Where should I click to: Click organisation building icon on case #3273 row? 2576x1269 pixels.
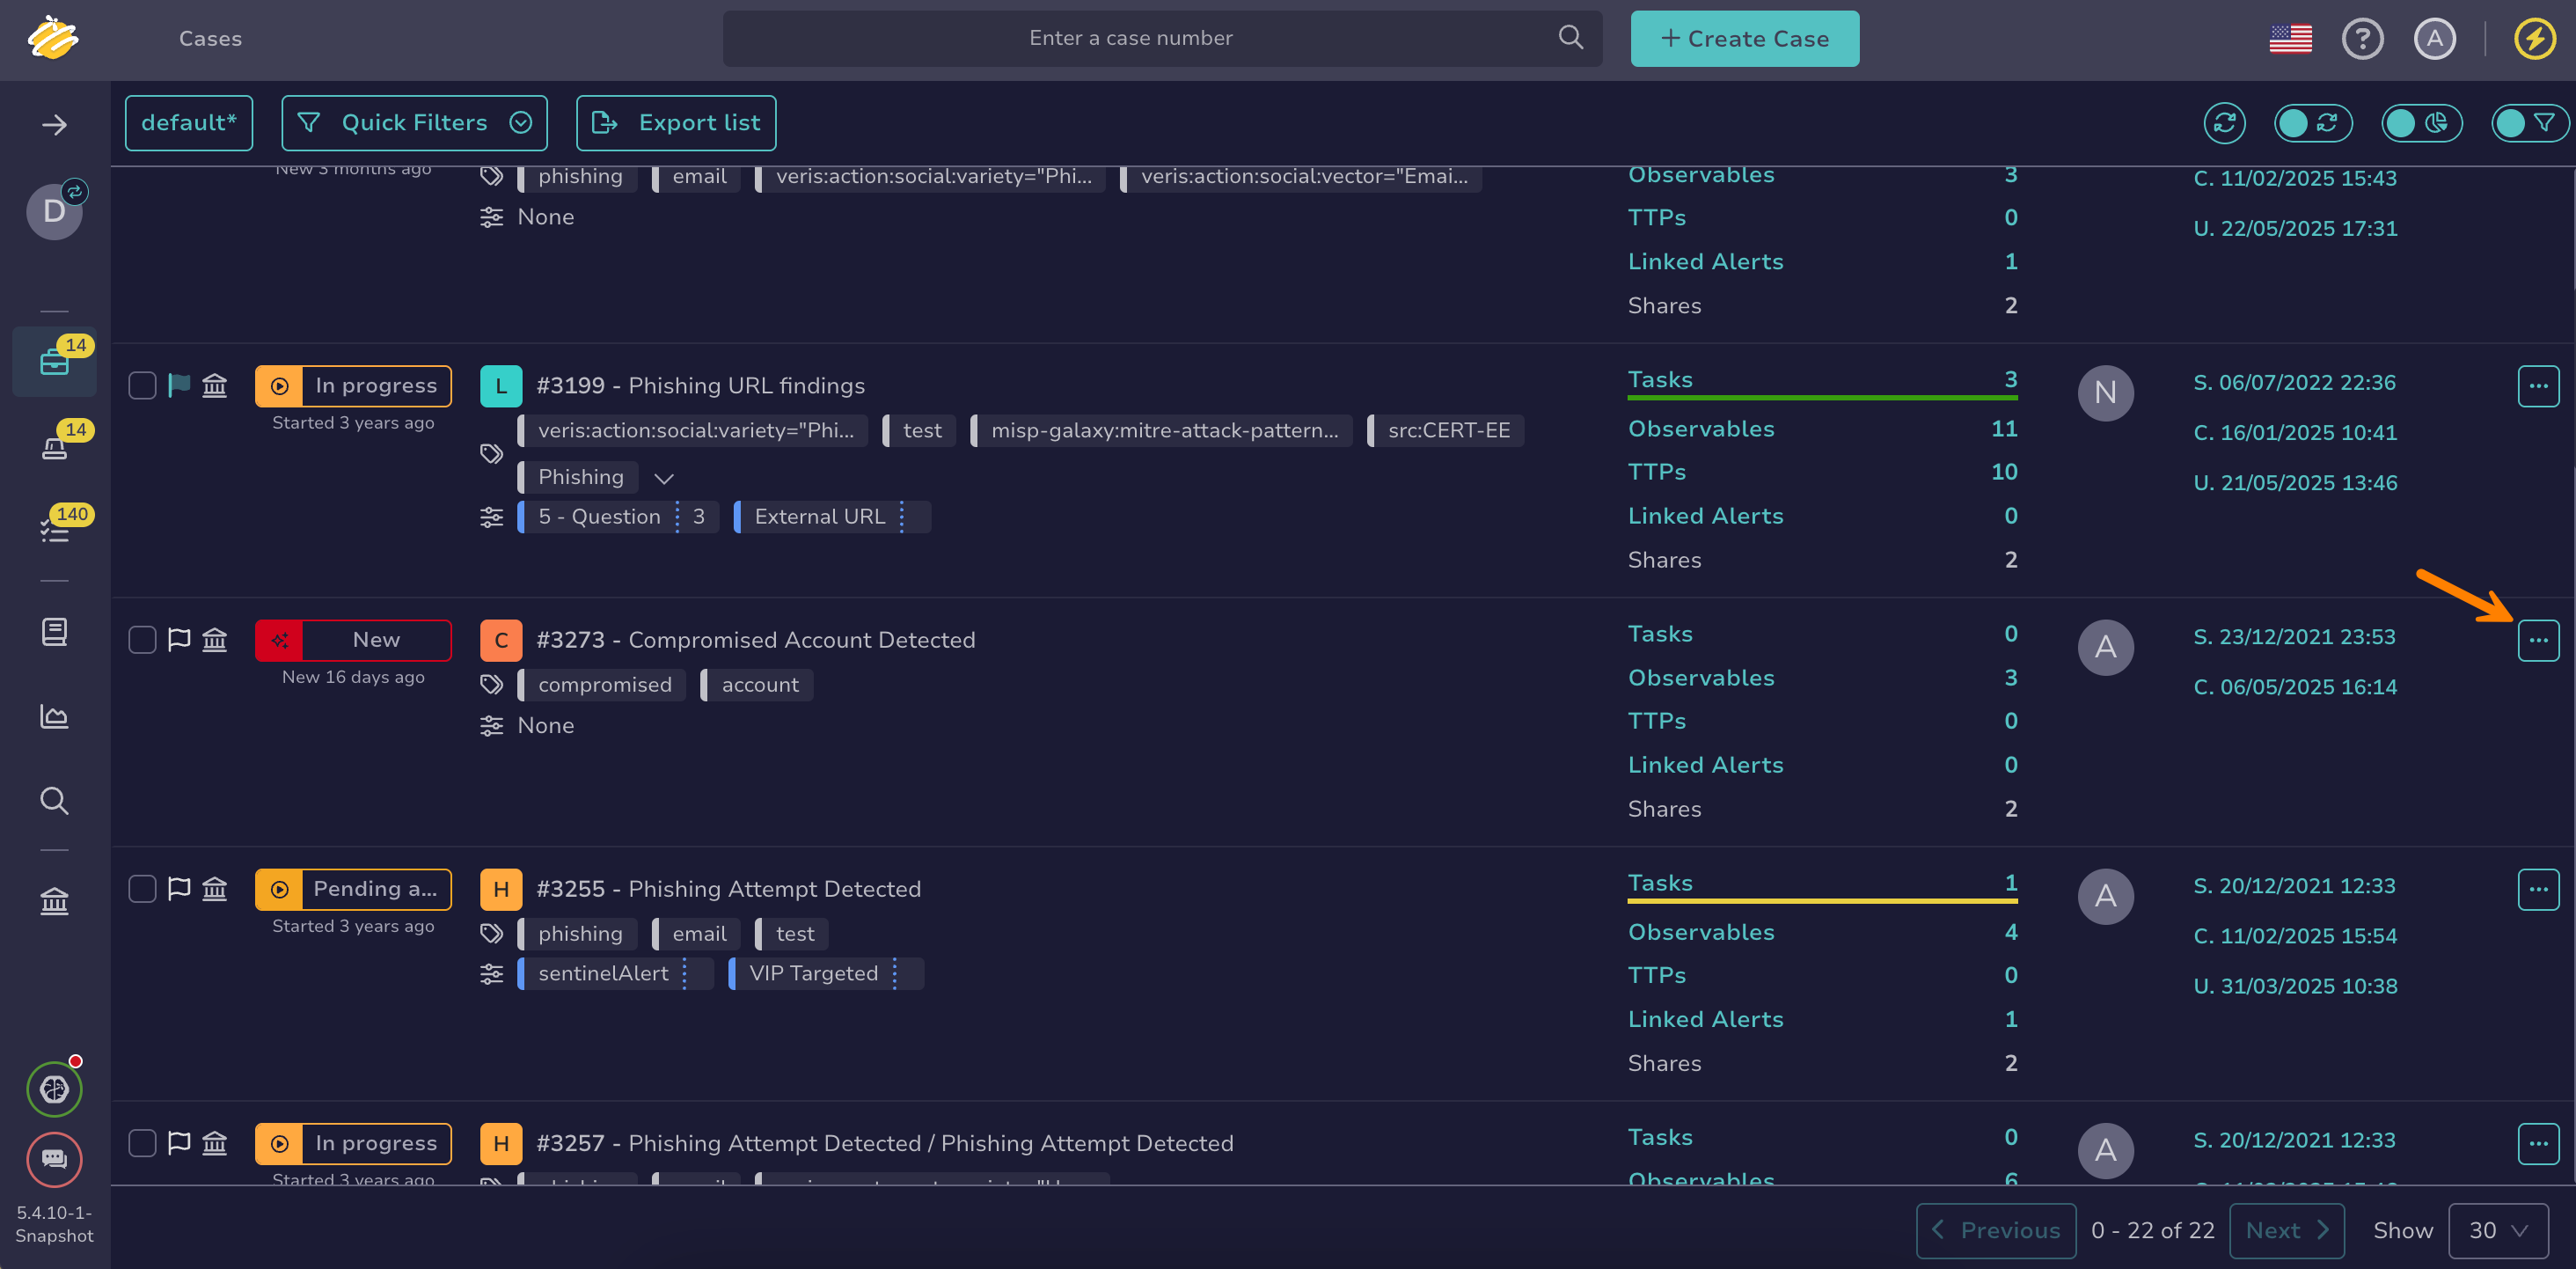(x=215, y=640)
